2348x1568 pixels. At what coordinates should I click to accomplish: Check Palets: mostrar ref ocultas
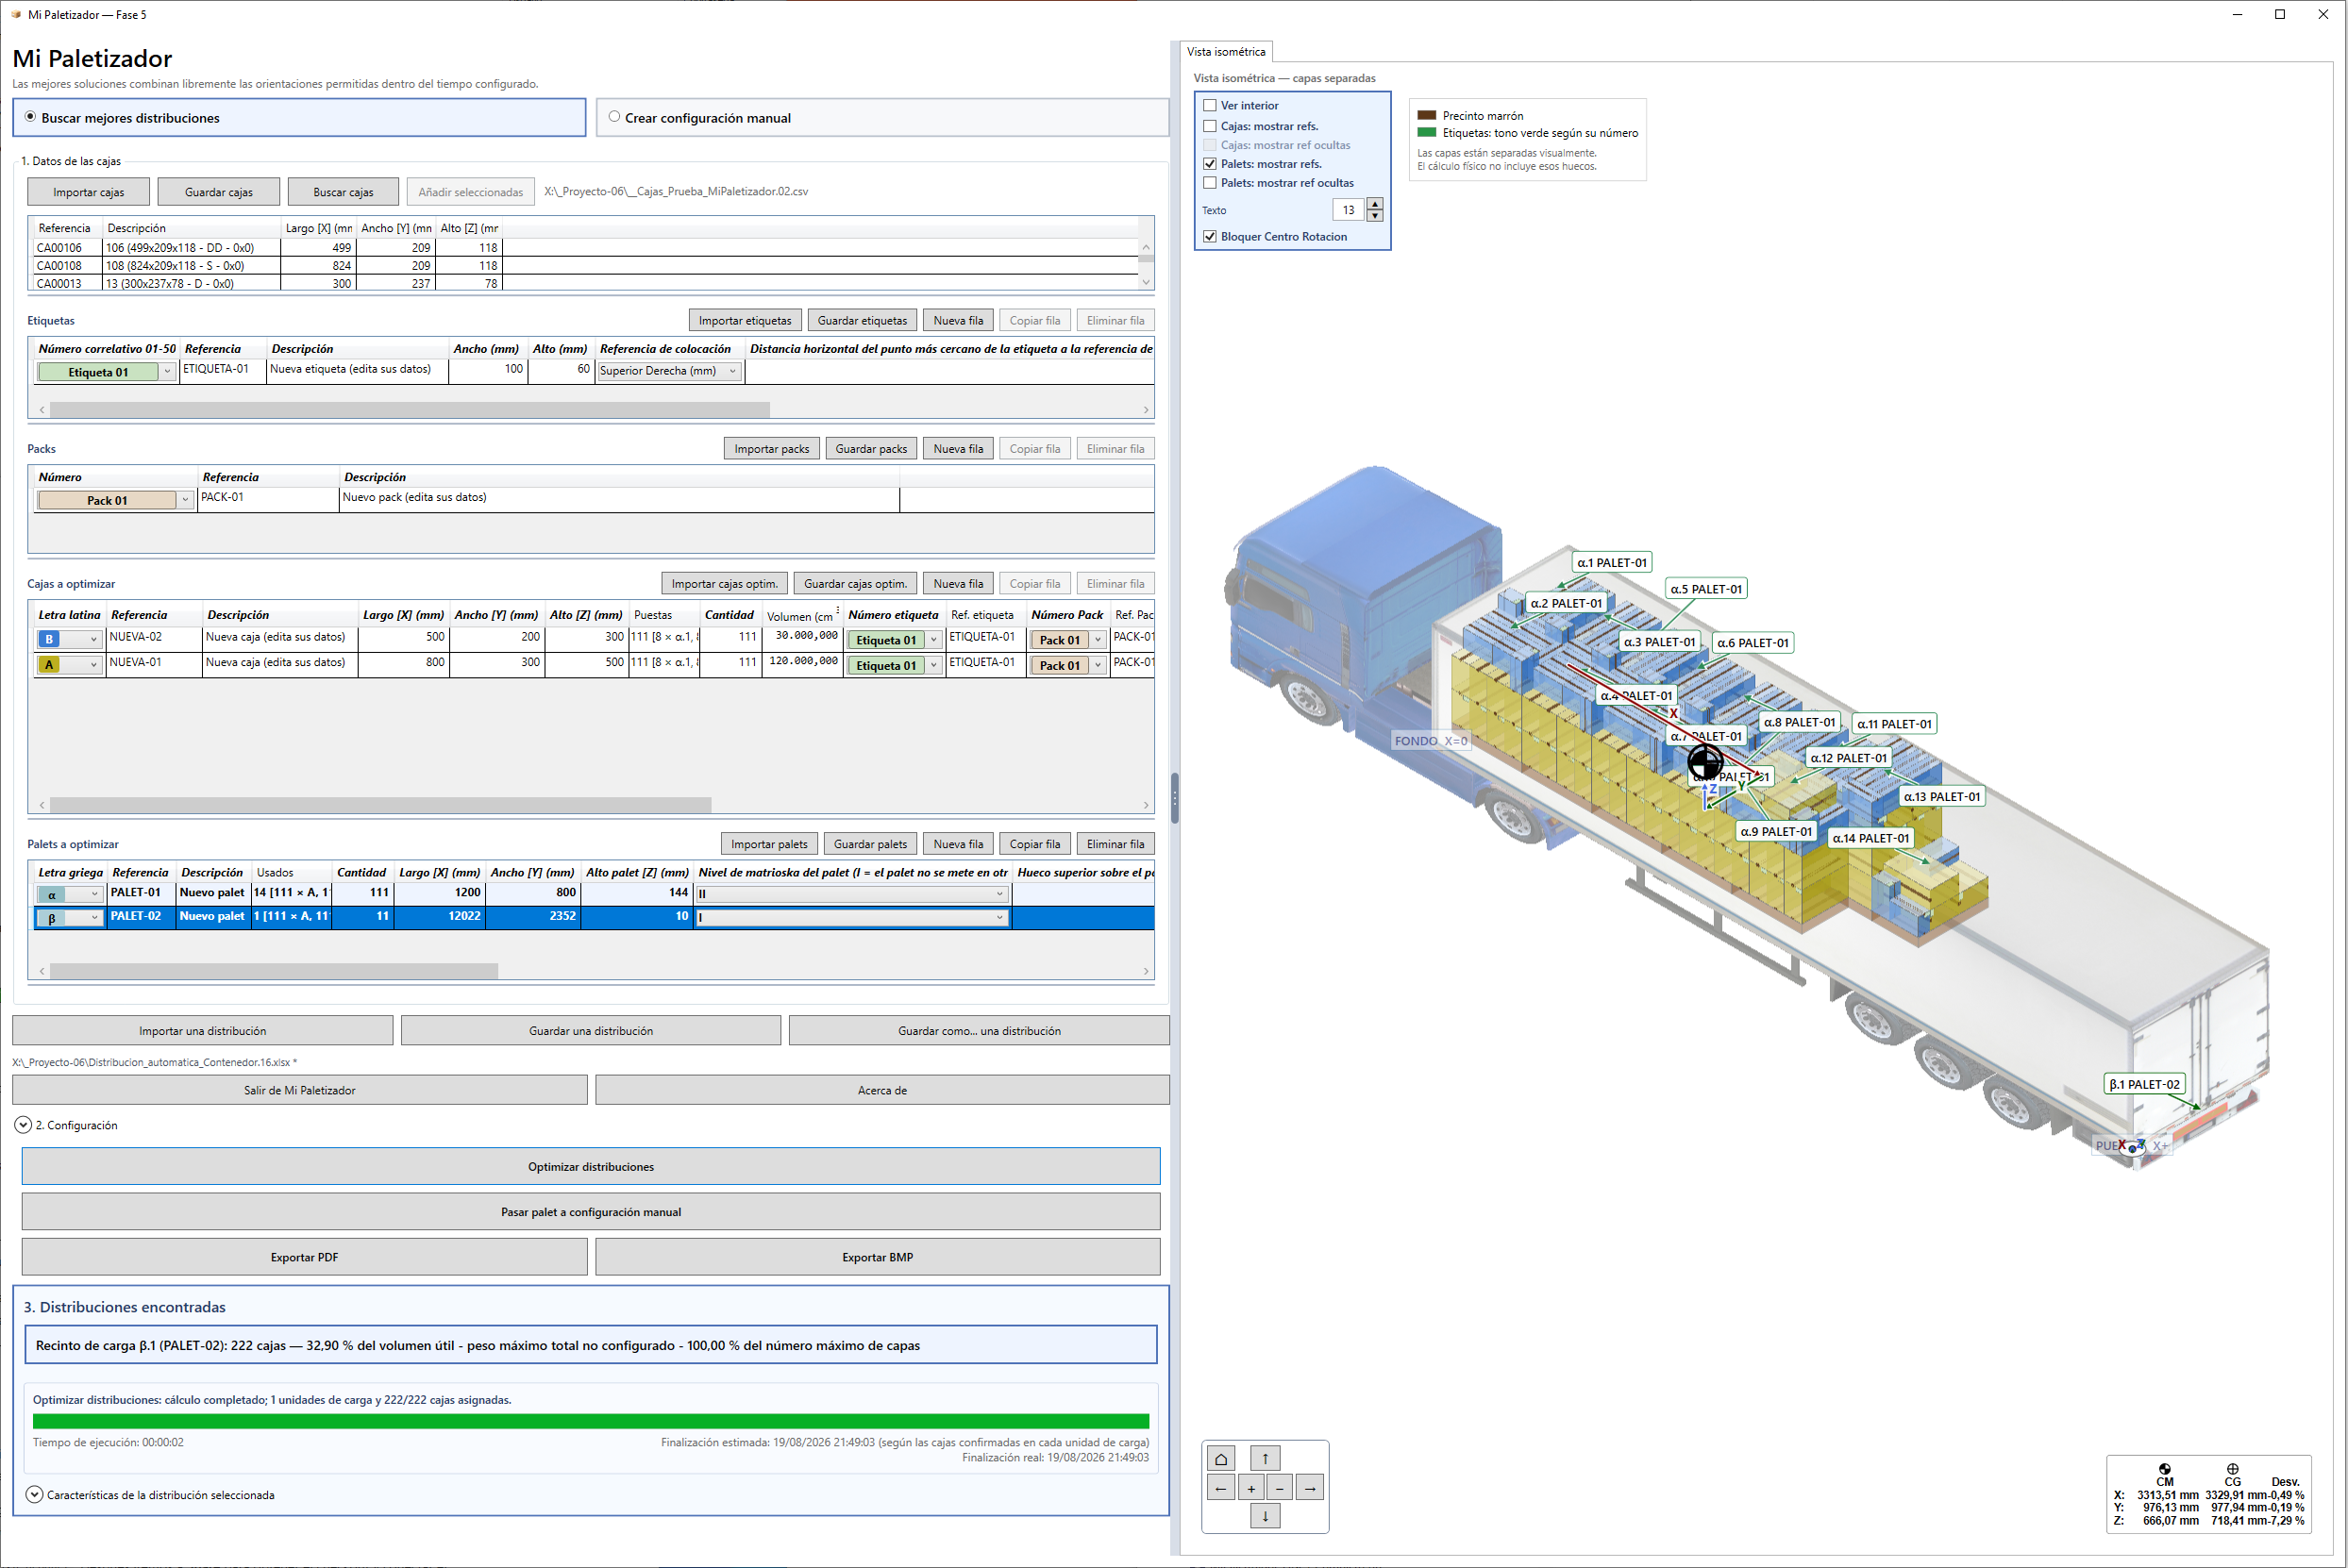click(x=1210, y=183)
